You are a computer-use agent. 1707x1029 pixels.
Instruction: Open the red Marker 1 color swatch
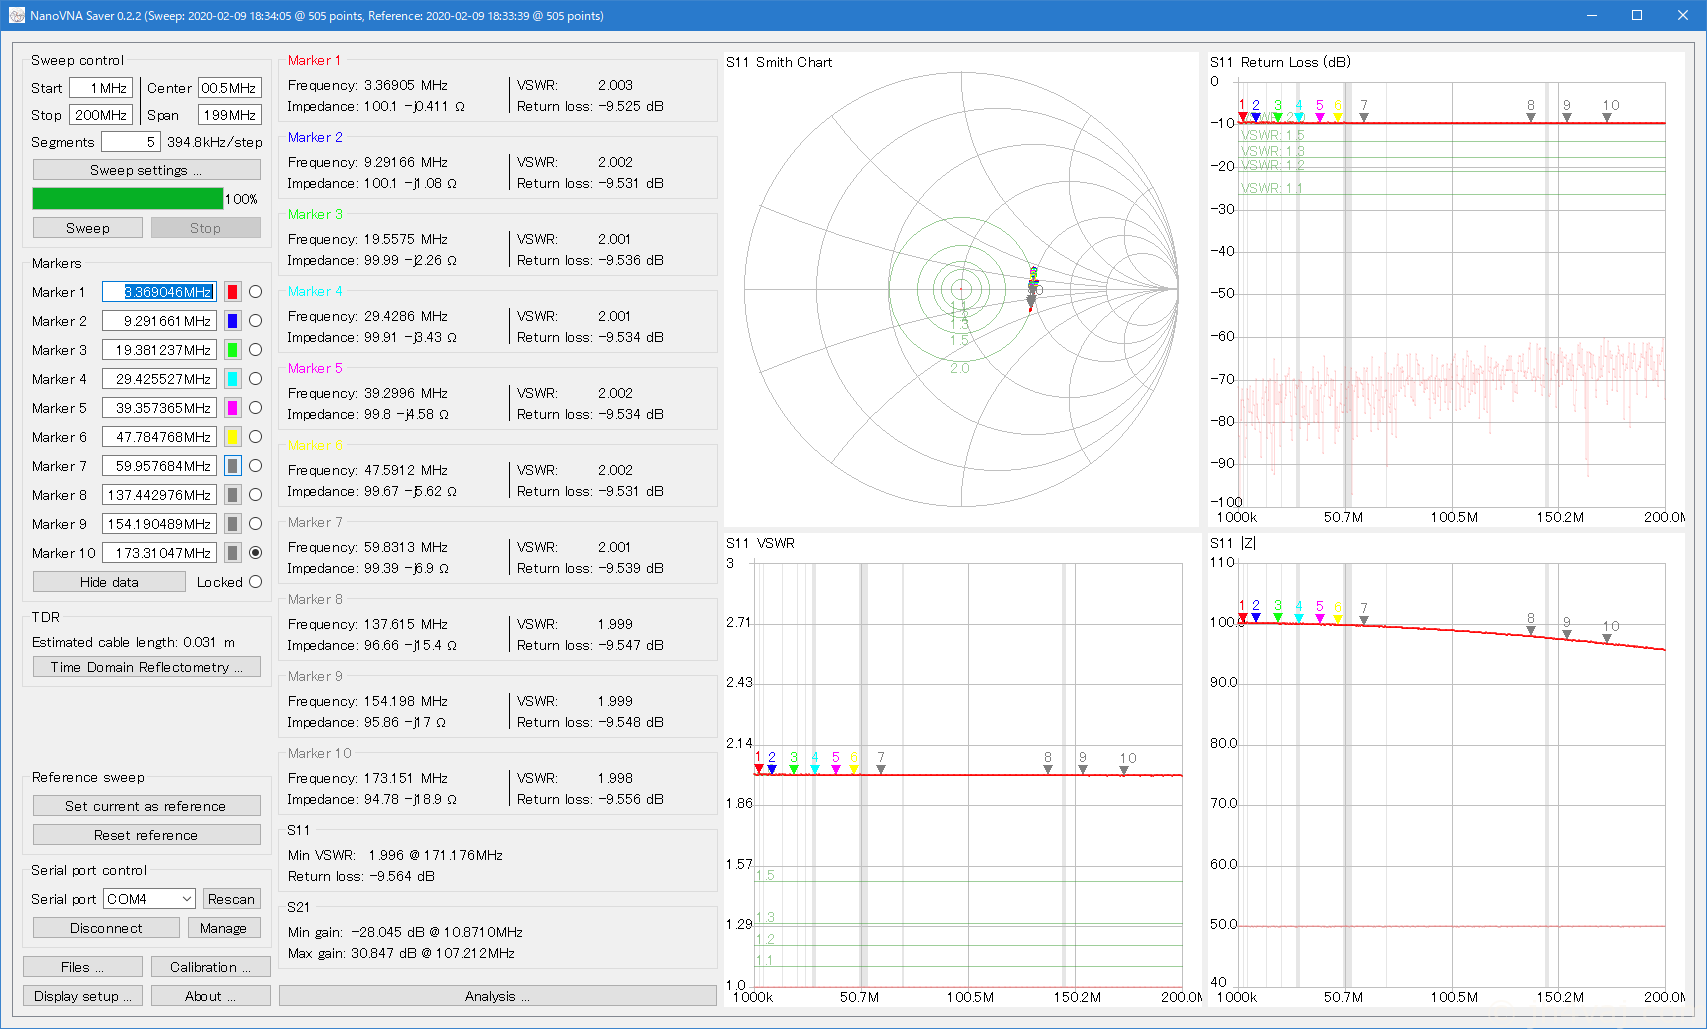point(232,292)
